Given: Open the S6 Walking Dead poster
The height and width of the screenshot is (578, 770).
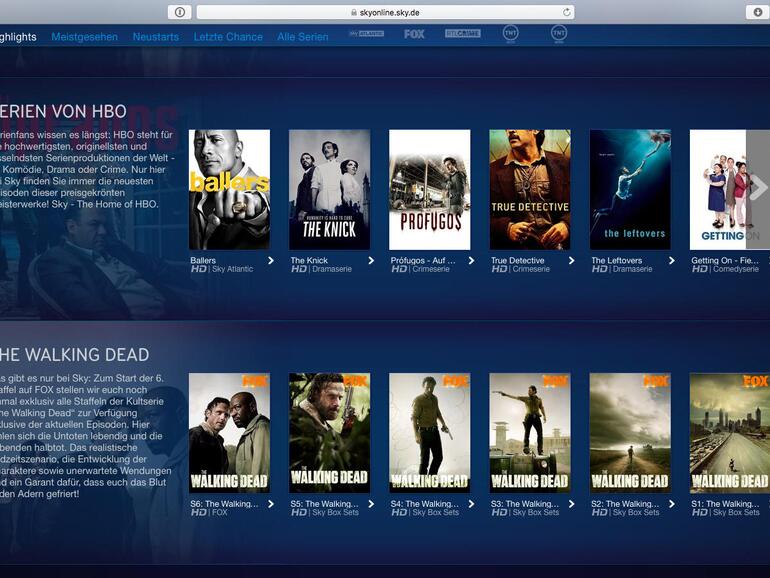Looking at the screenshot, I should 229,433.
